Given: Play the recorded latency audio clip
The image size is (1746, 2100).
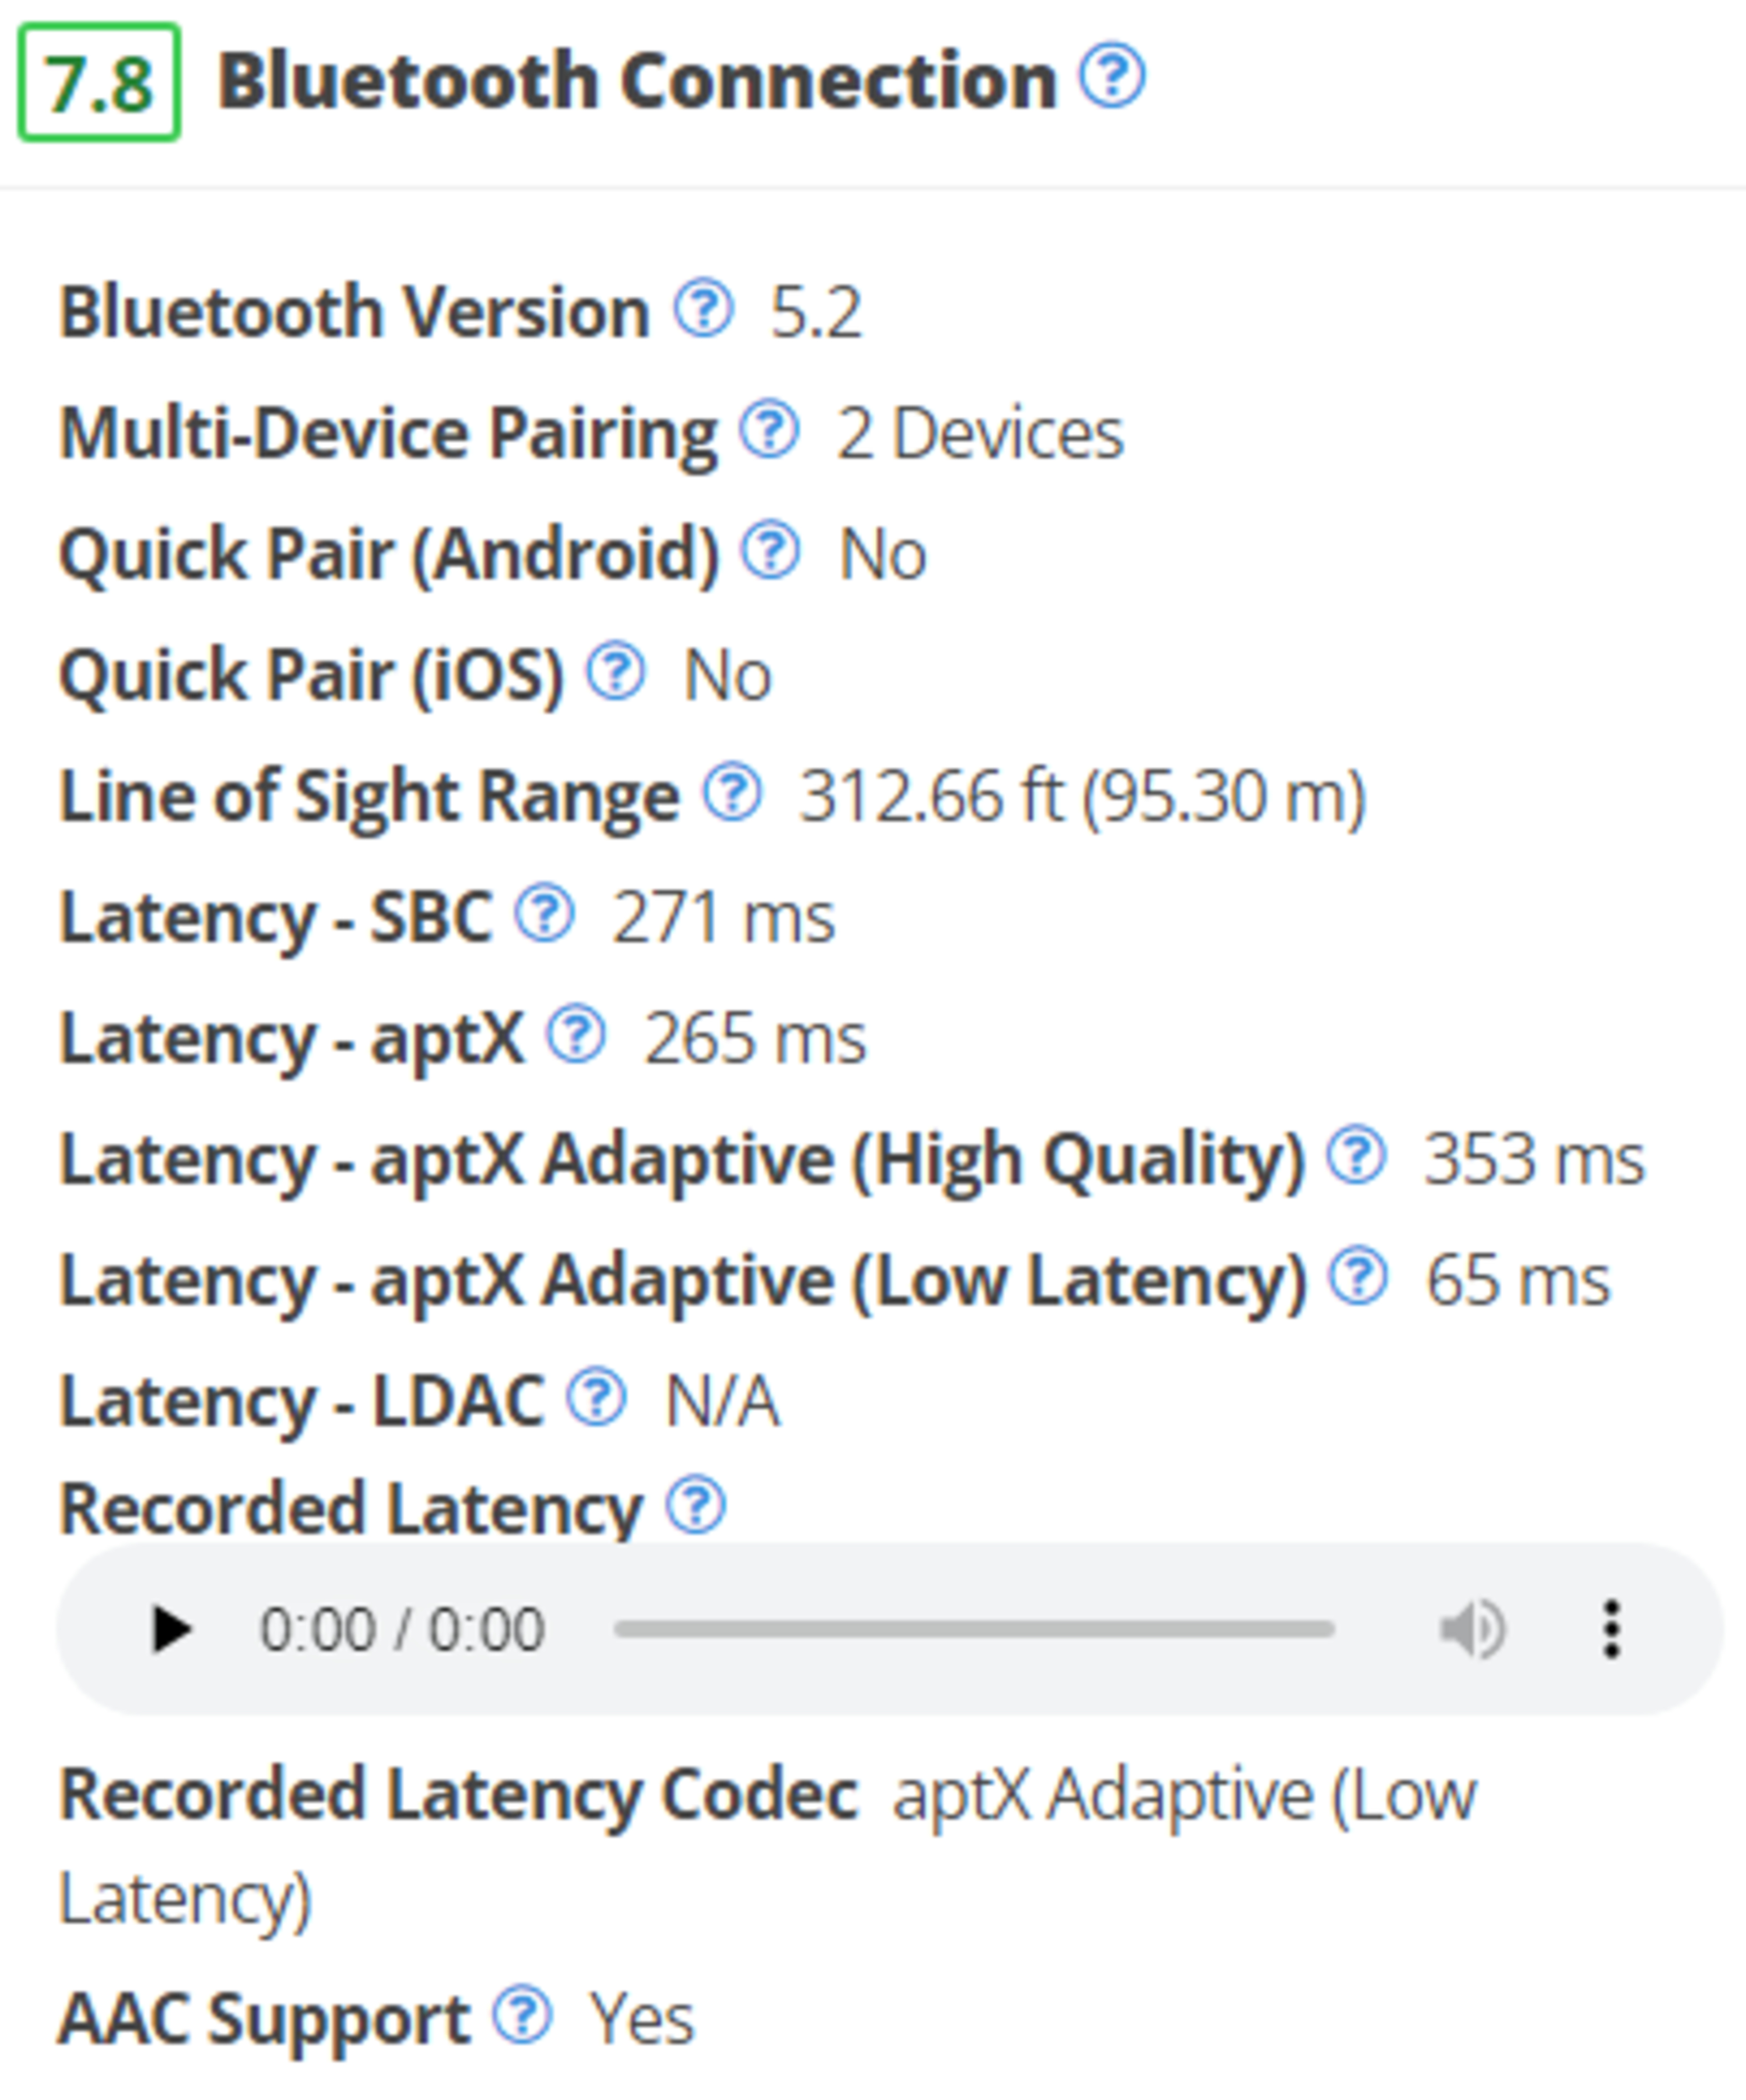Looking at the screenshot, I should [x=171, y=1630].
